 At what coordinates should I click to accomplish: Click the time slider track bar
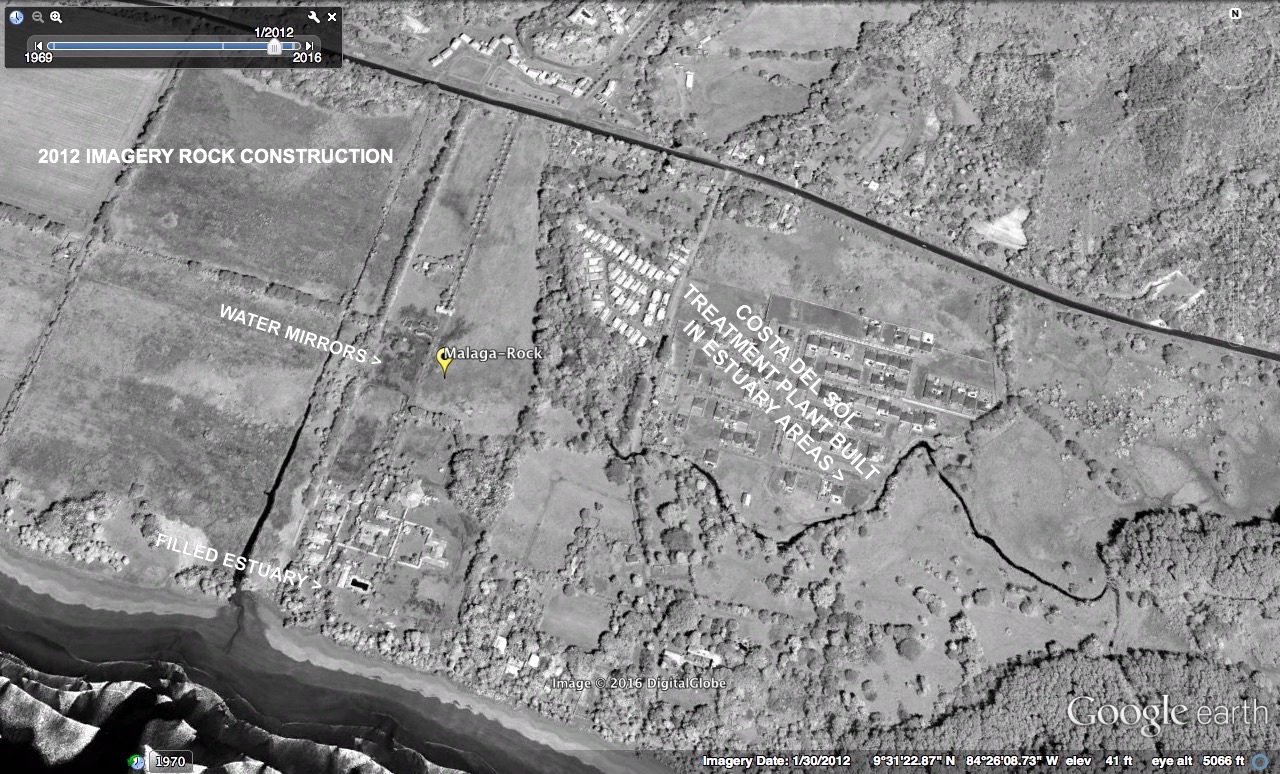pyautogui.click(x=150, y=46)
